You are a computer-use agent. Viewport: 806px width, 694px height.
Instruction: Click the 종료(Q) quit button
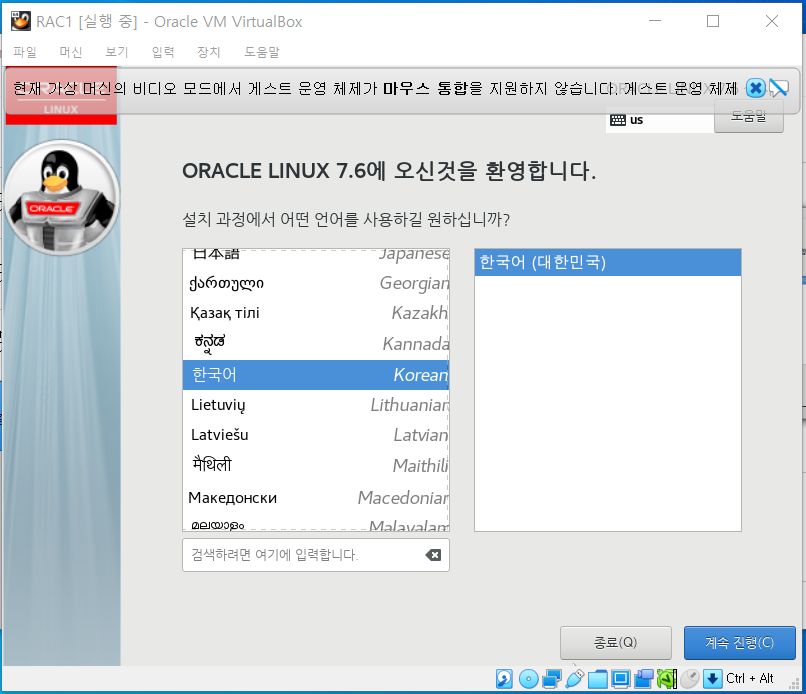click(616, 643)
